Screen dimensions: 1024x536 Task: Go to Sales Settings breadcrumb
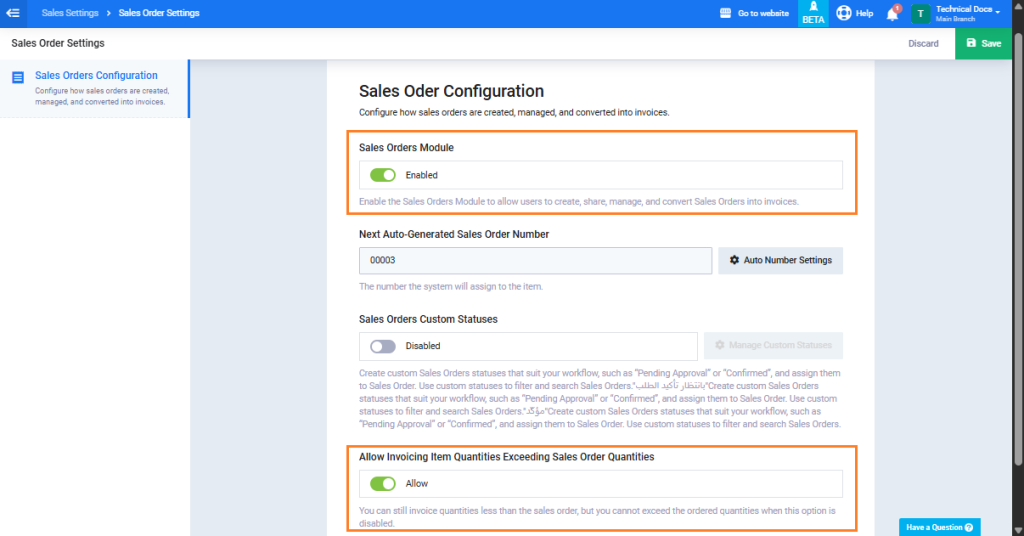(x=70, y=13)
